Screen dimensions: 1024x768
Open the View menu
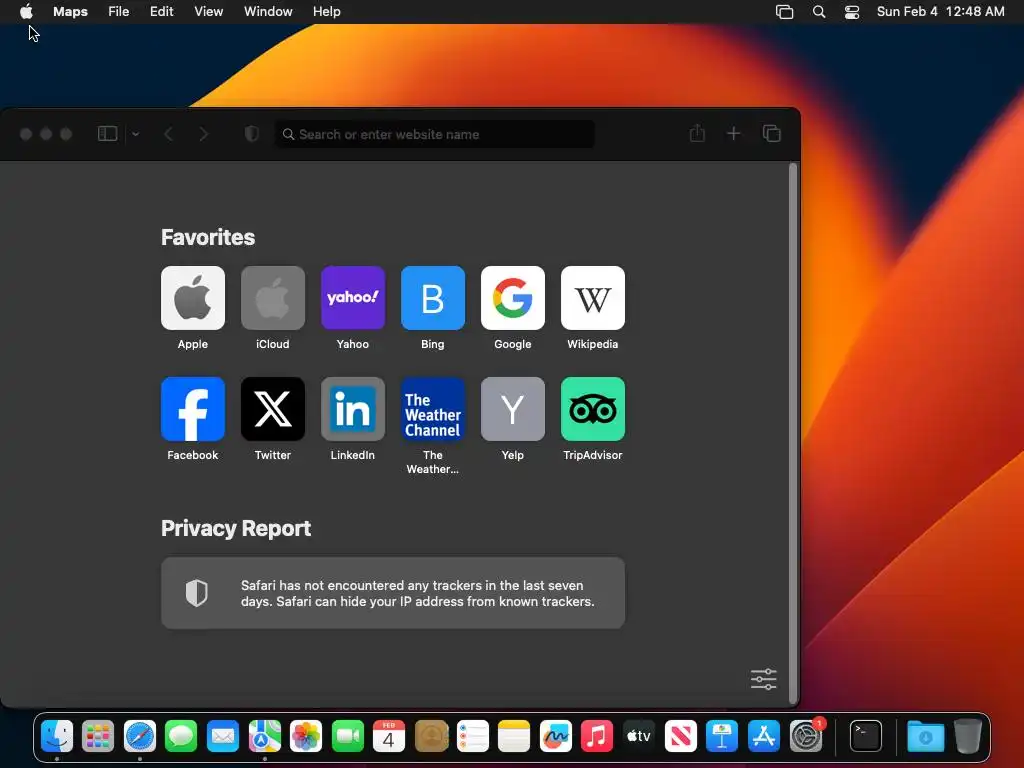pos(208,11)
